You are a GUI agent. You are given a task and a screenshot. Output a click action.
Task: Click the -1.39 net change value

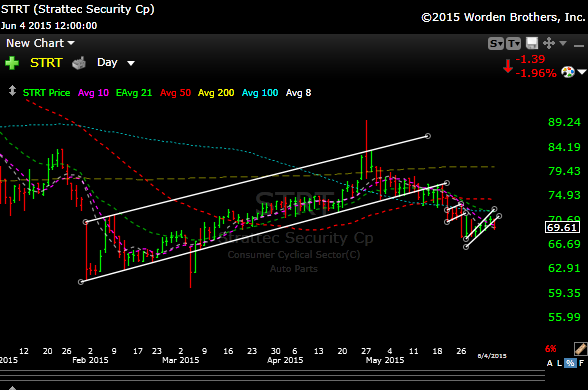click(530, 59)
